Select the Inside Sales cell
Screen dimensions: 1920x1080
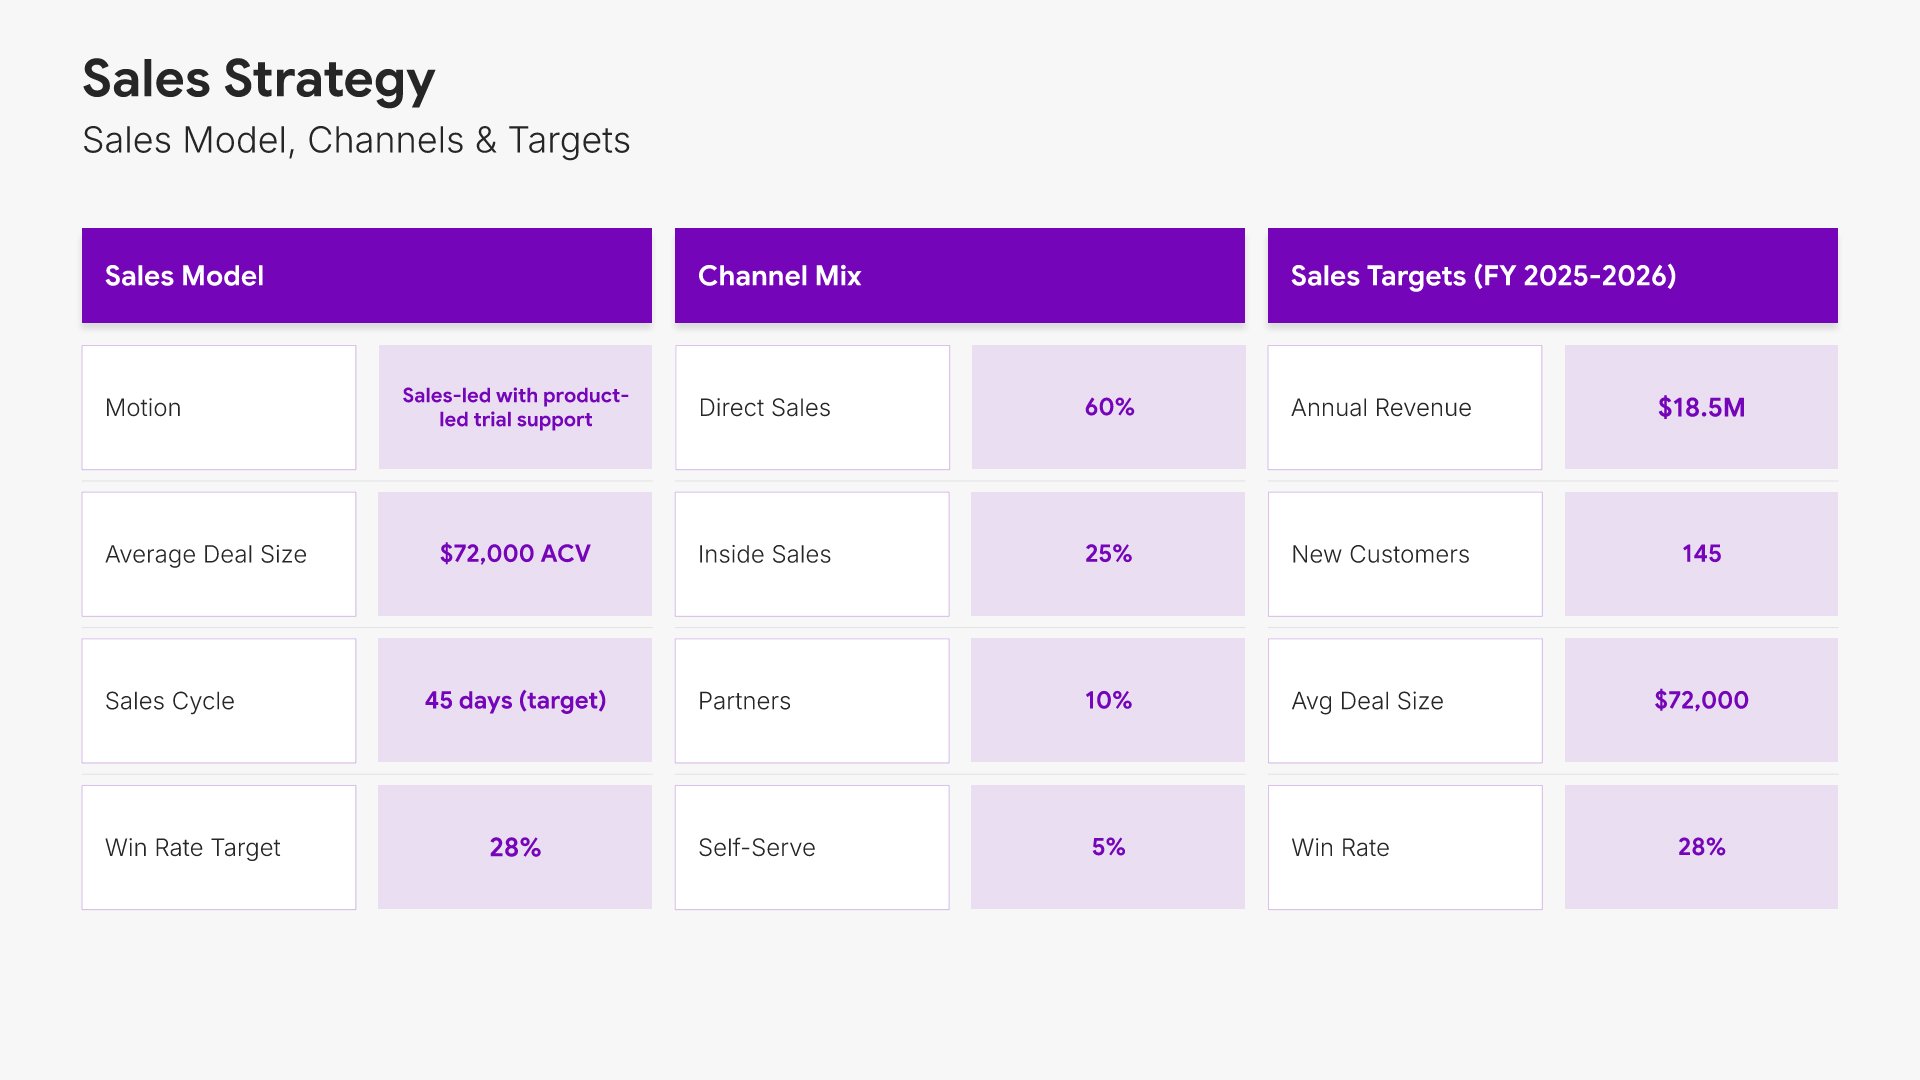pos(811,554)
